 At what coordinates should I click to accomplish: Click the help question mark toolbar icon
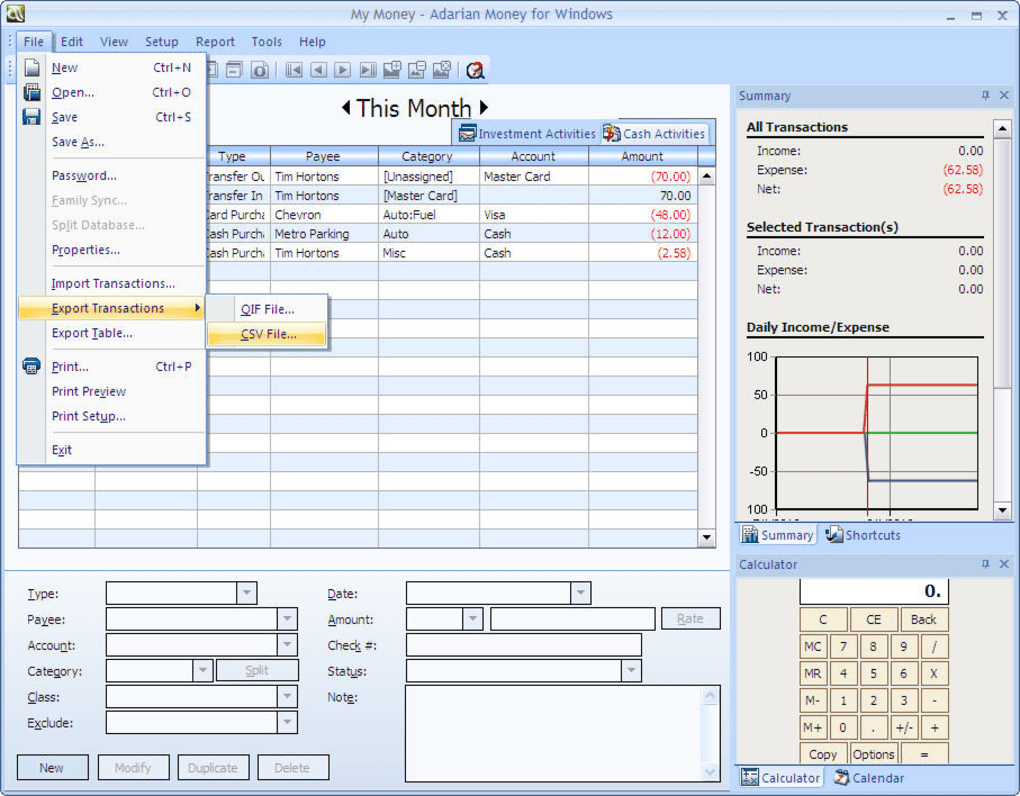[x=475, y=70]
